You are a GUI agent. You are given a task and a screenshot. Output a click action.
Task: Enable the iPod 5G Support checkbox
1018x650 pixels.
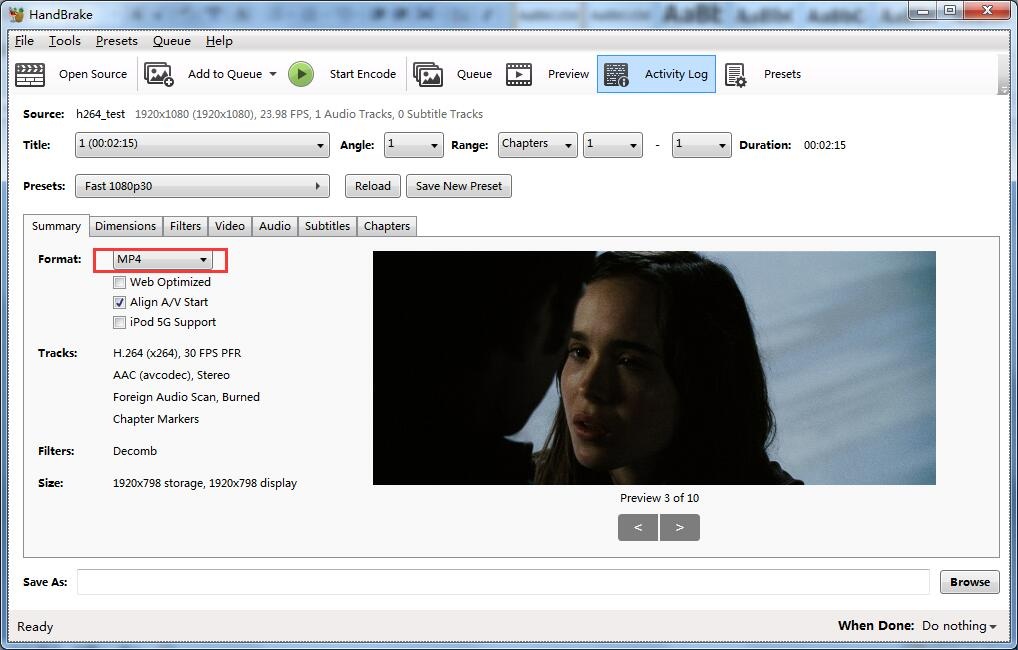point(119,323)
